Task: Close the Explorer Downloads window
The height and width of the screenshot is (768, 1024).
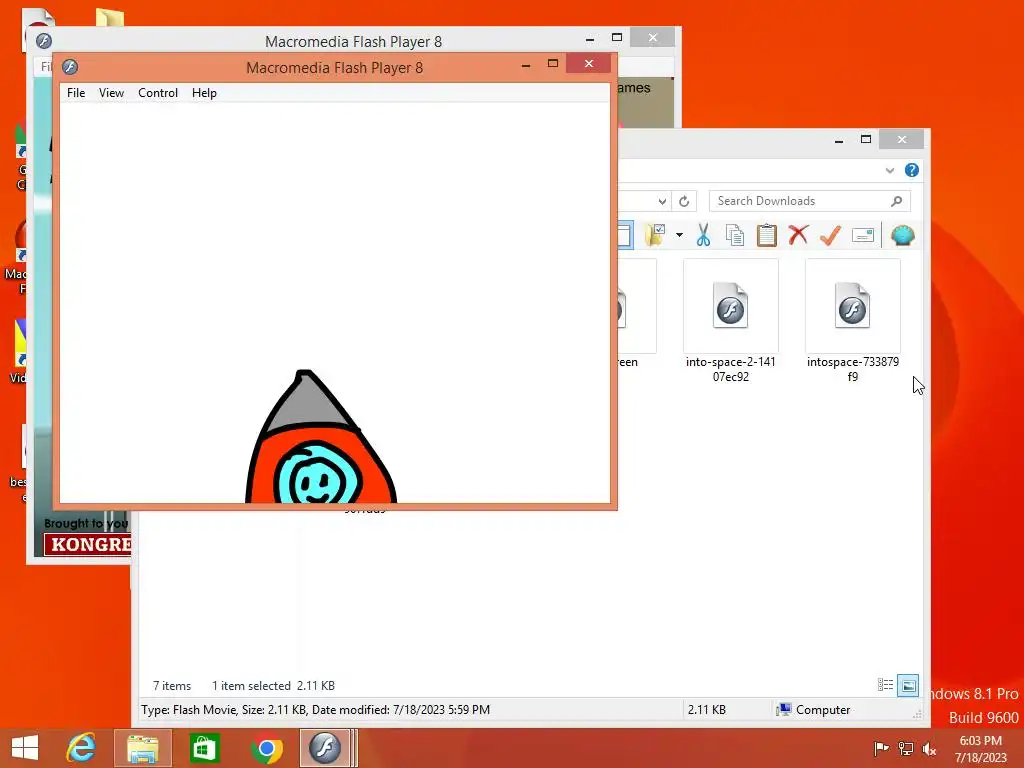Action: coord(901,139)
